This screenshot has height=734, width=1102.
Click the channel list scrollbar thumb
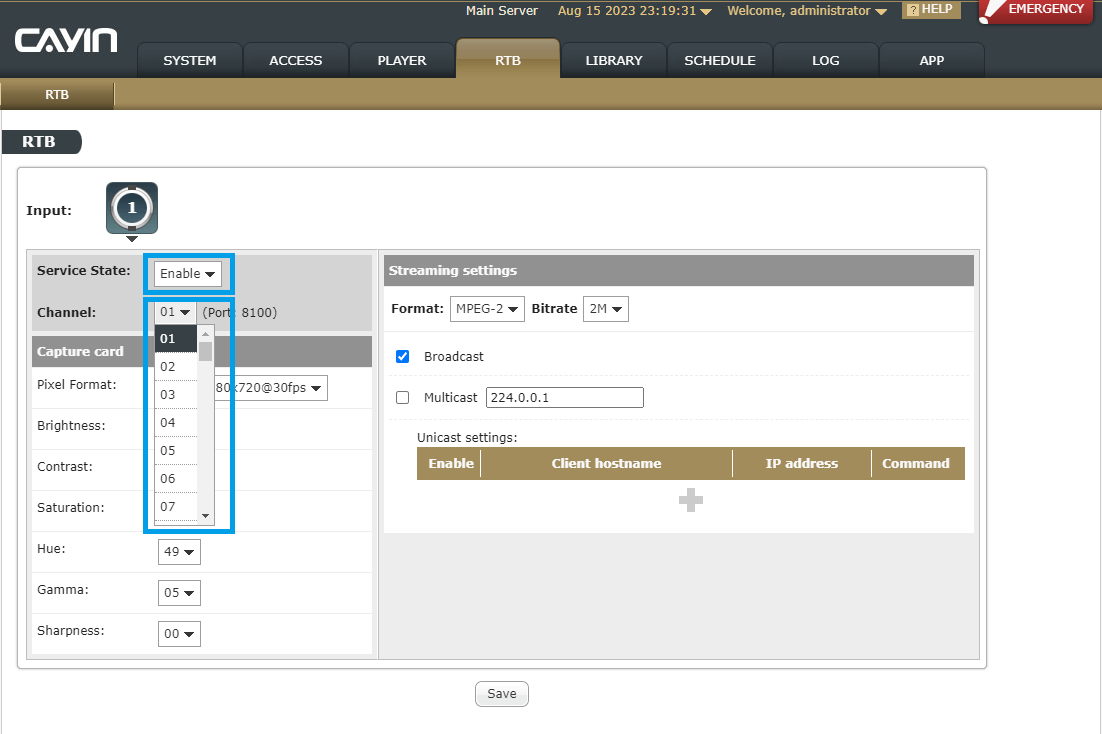point(205,351)
